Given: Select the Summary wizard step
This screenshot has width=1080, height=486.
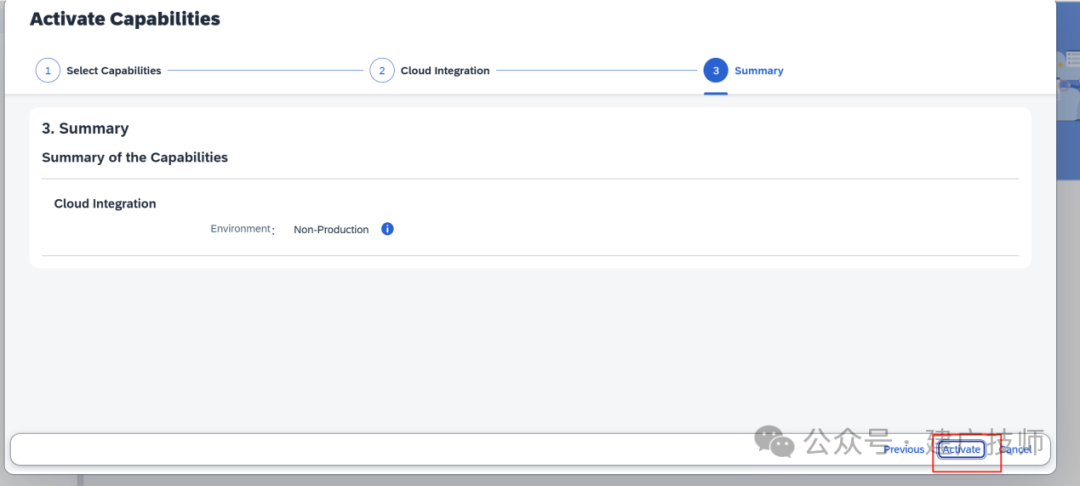Looking at the screenshot, I should pos(743,70).
